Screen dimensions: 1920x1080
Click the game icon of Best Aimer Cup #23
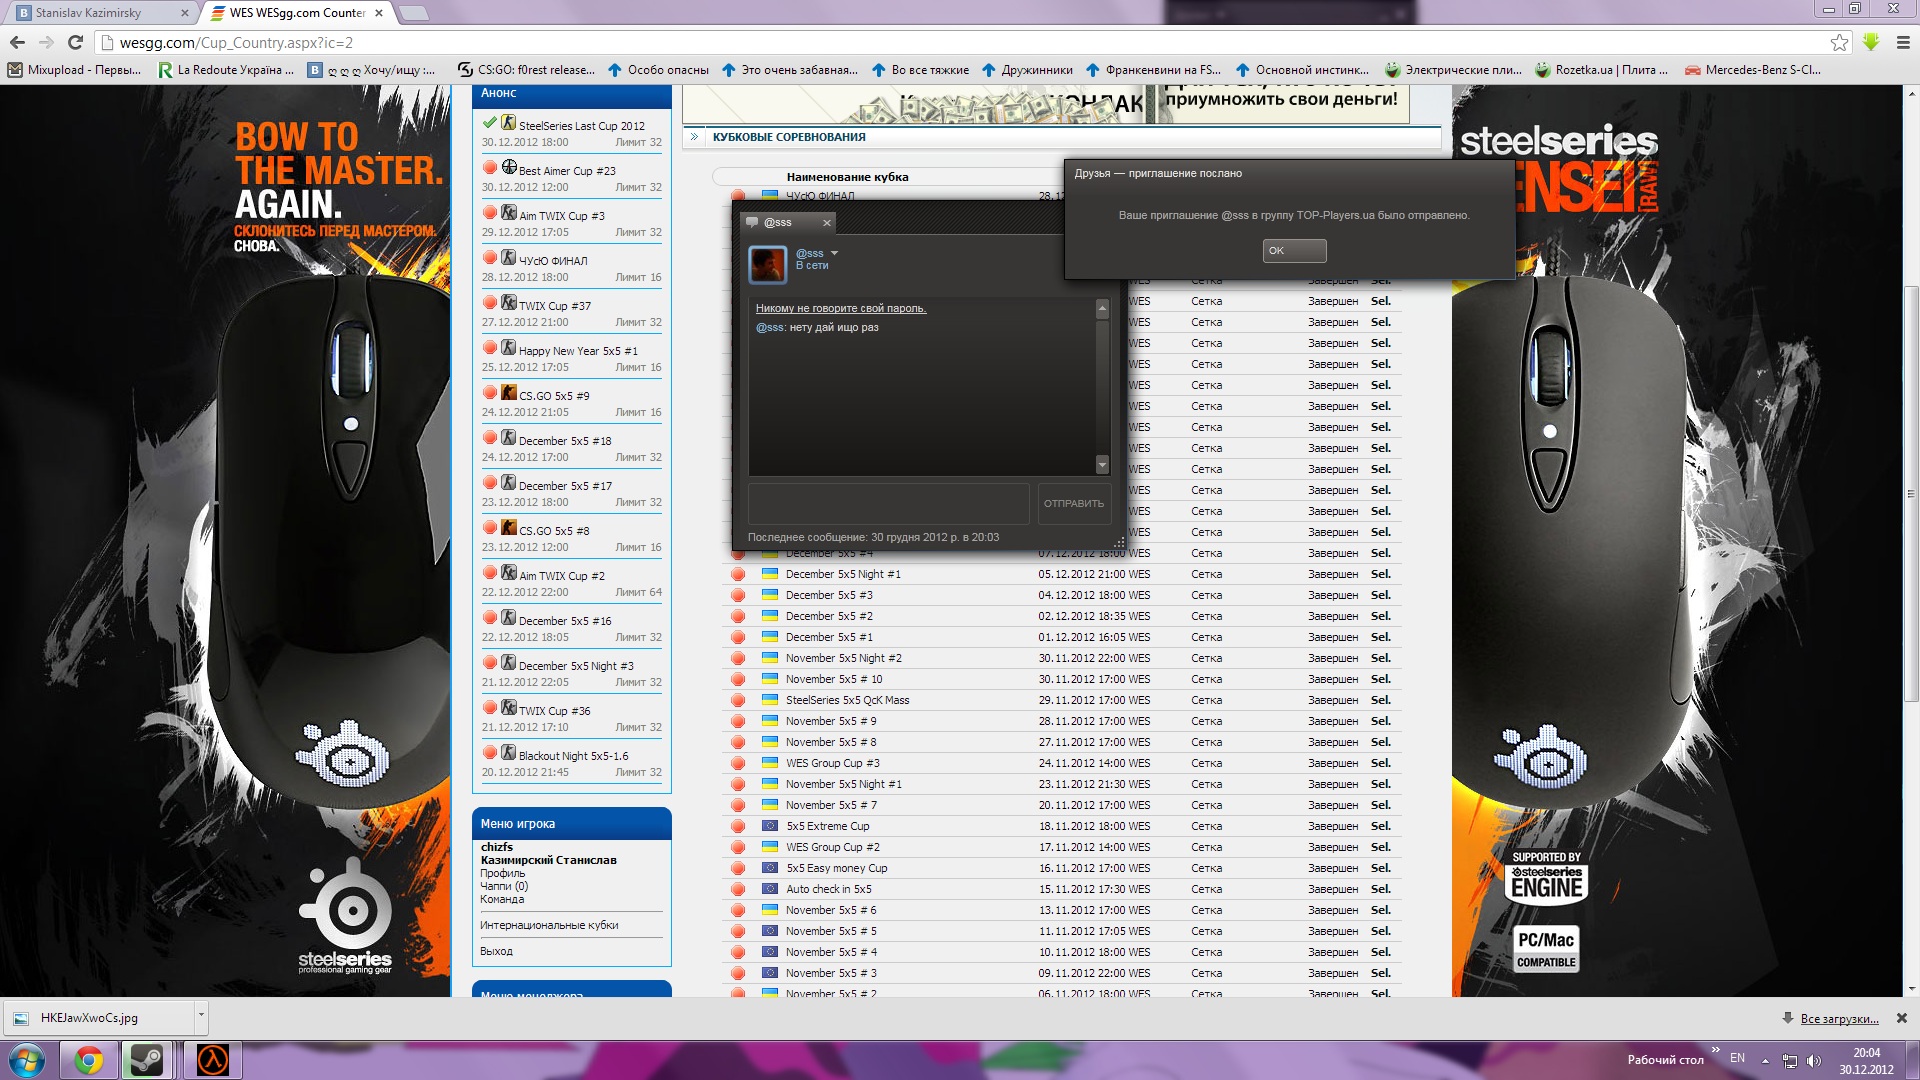pyautogui.click(x=509, y=167)
